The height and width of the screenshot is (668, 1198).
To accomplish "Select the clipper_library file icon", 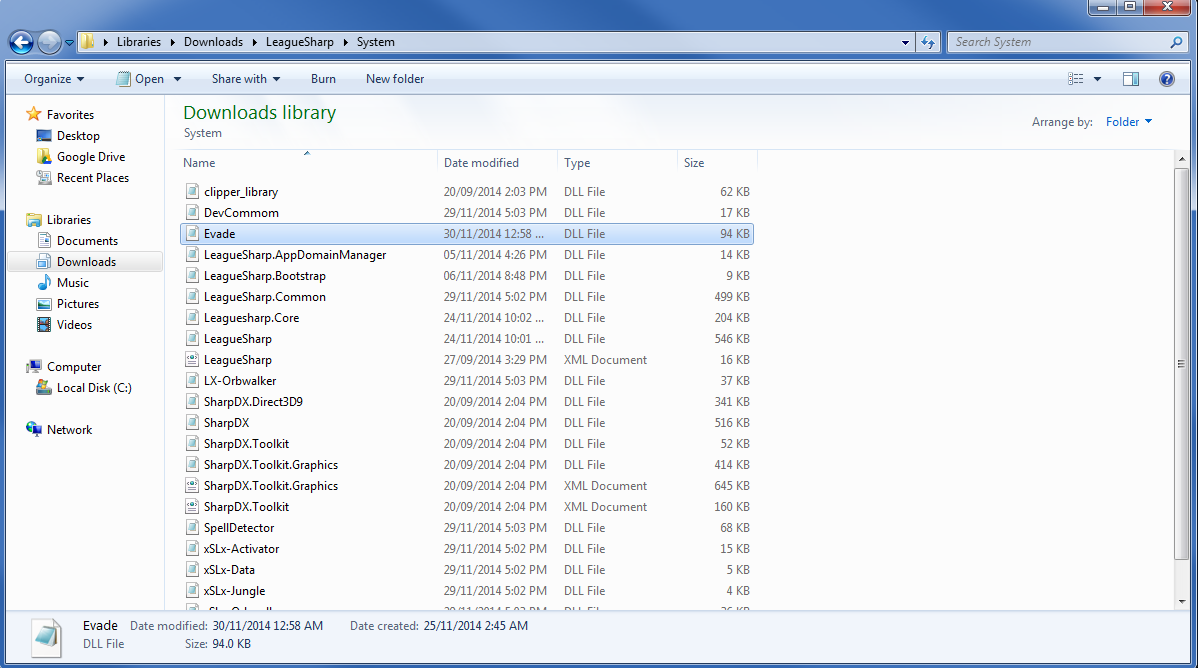I will click(193, 191).
